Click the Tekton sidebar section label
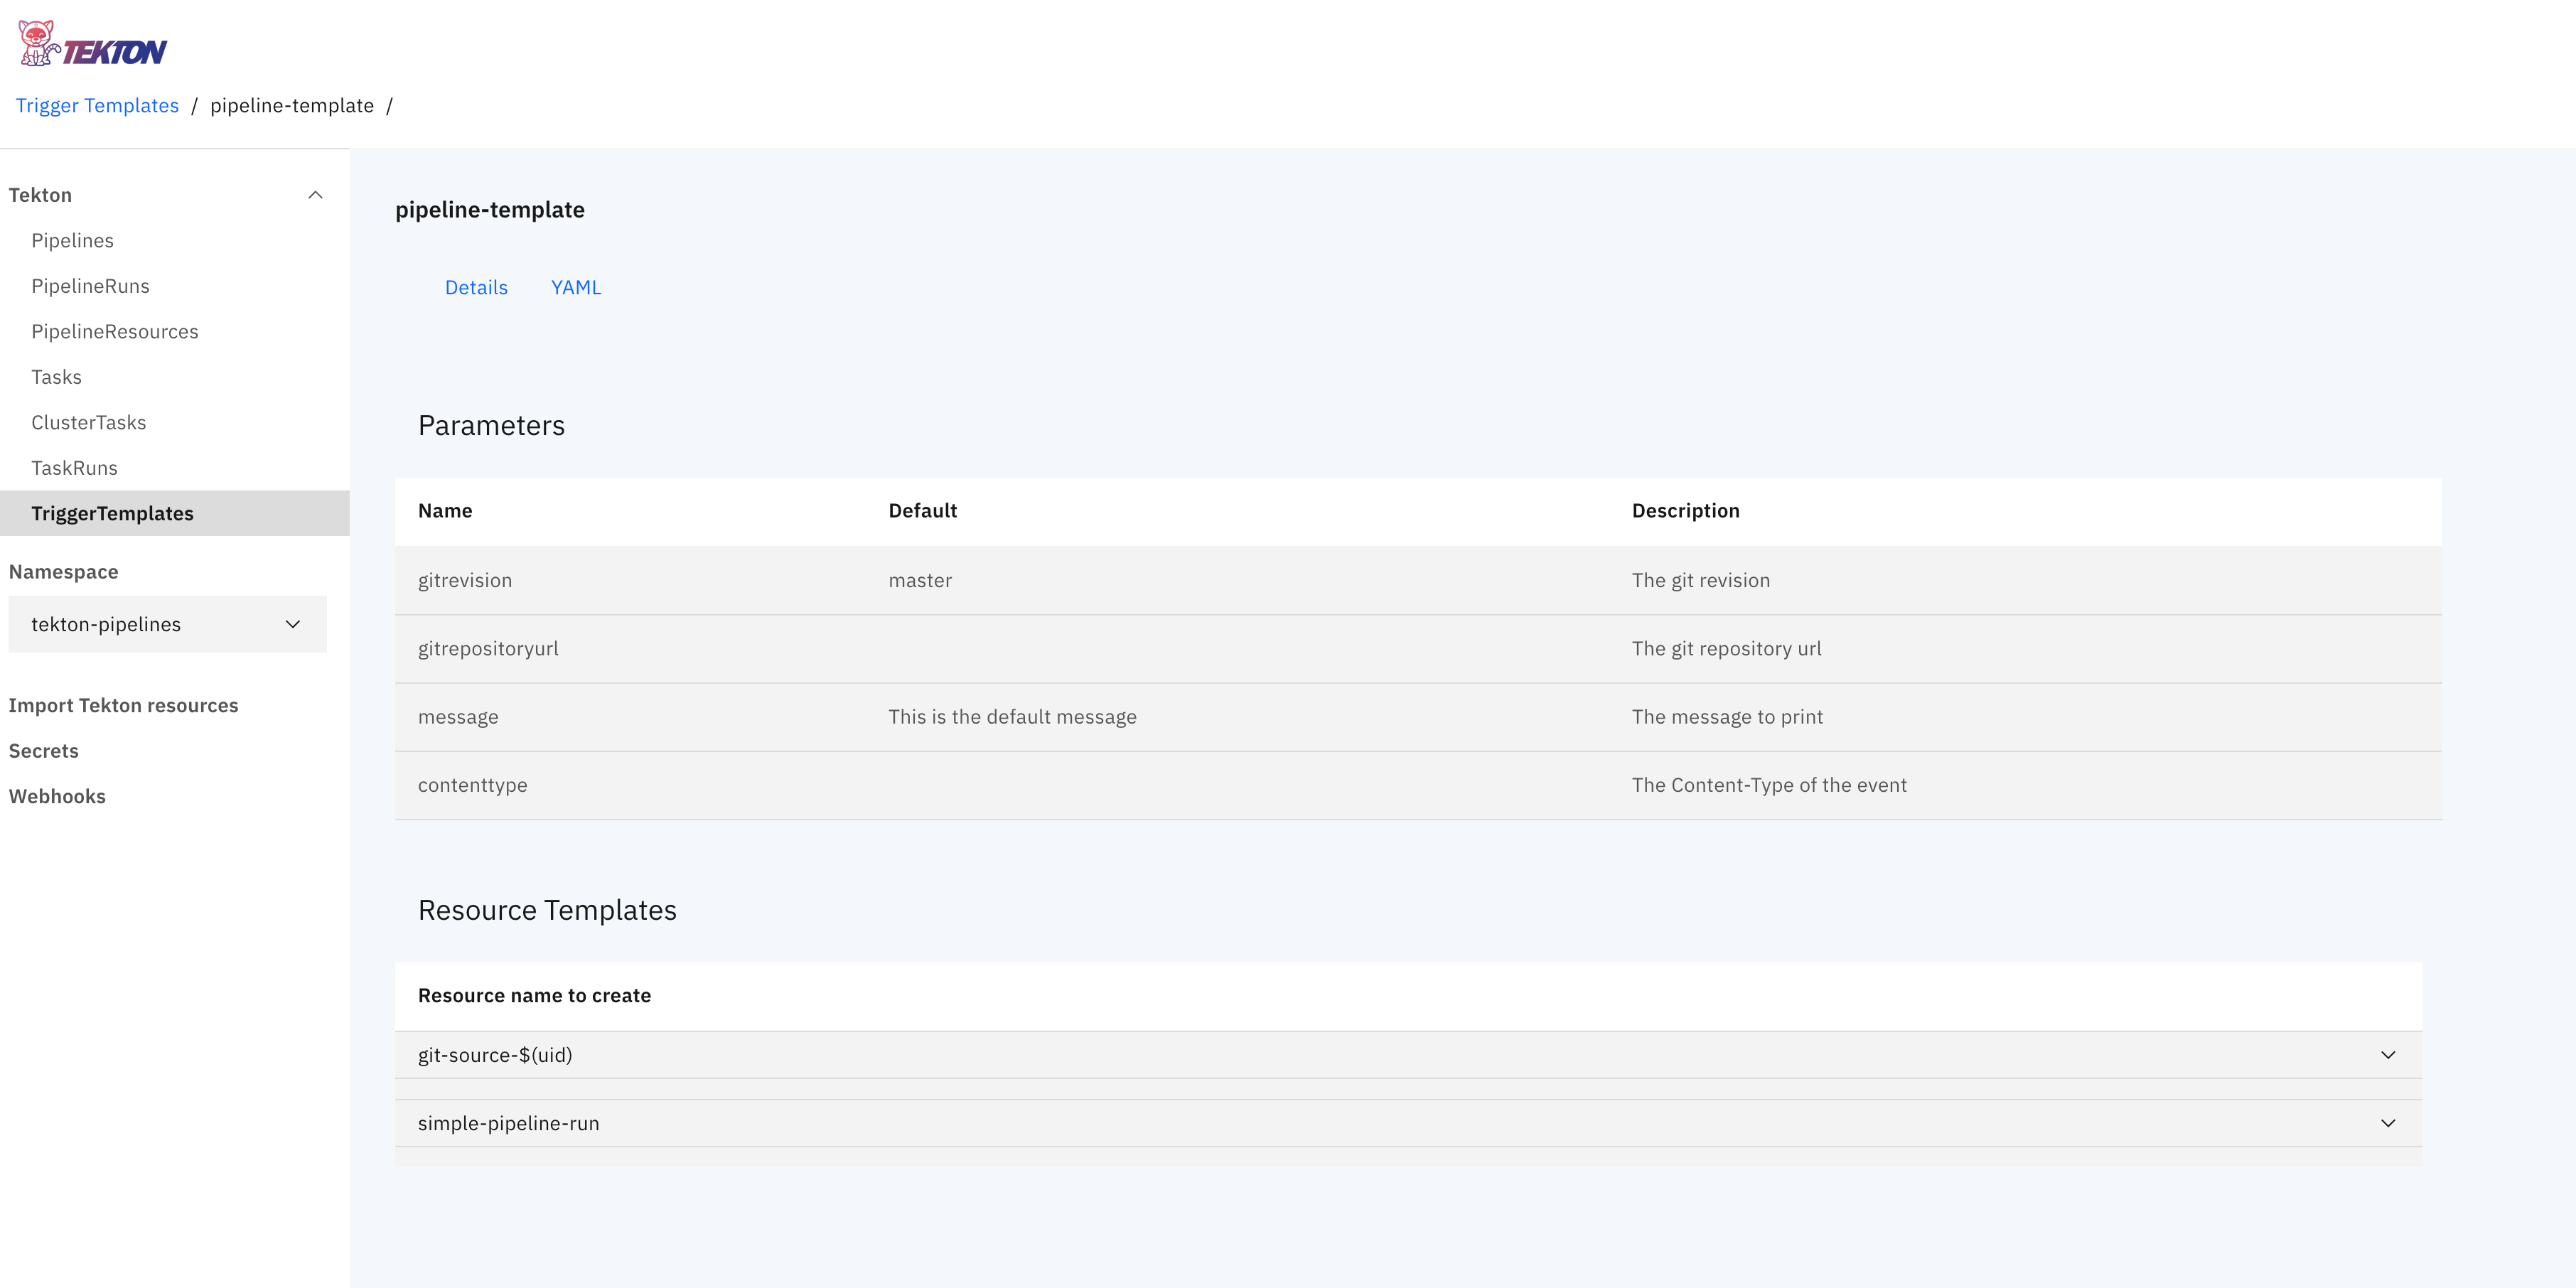The width and height of the screenshot is (2576, 1288). 40,195
